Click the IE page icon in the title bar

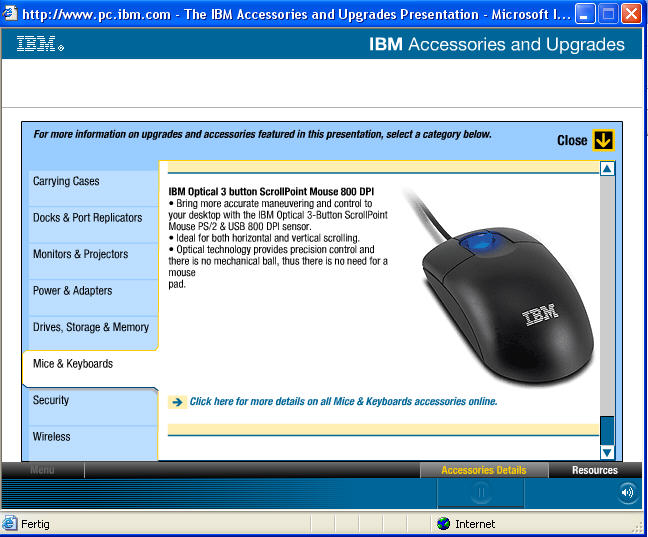tap(10, 13)
